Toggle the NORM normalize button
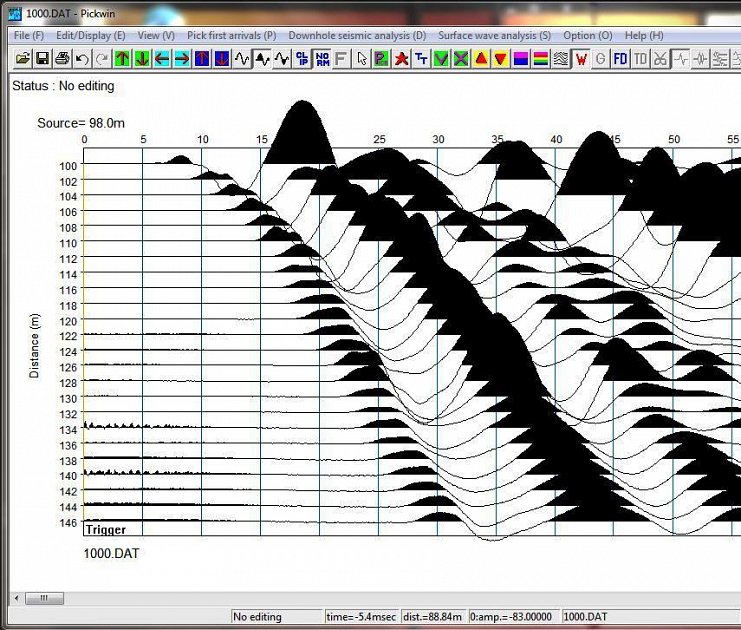 (321, 59)
